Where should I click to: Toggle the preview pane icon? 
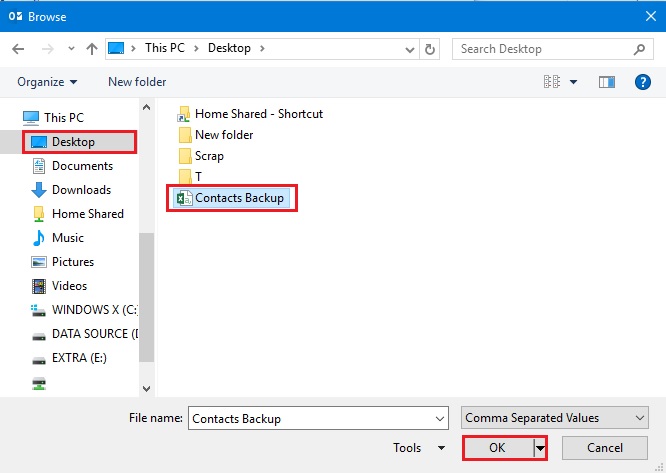click(606, 82)
